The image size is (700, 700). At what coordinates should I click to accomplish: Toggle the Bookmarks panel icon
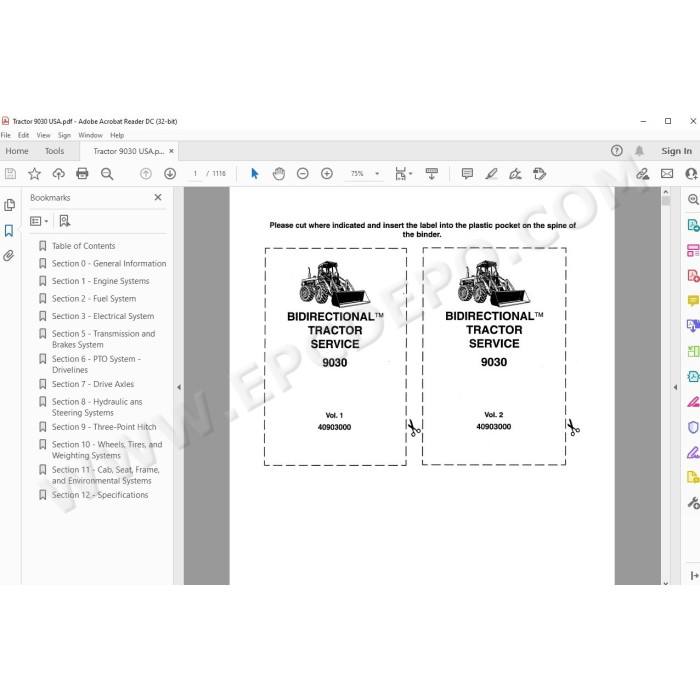tap(9, 230)
